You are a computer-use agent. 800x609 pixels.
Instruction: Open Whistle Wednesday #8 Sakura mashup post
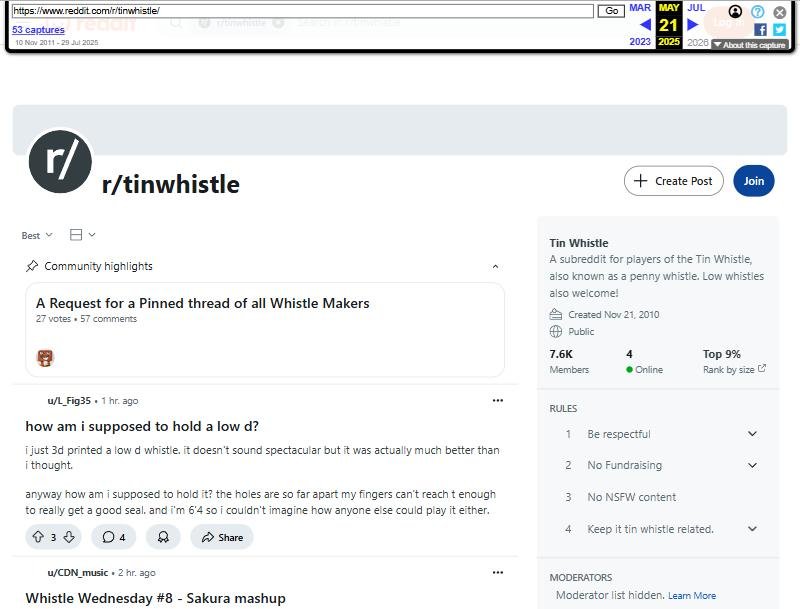click(156, 598)
